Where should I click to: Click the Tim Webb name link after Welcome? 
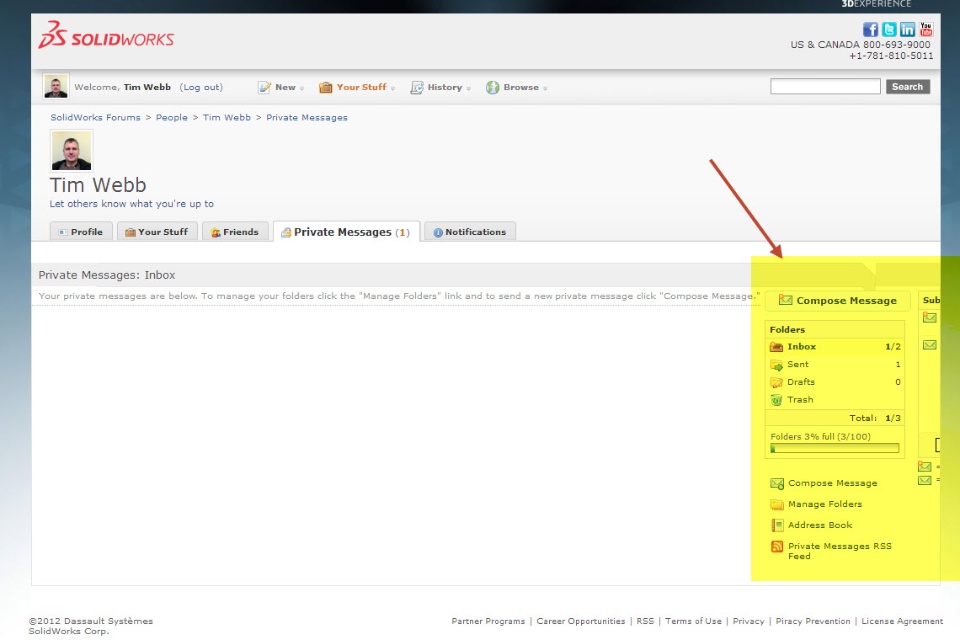click(147, 87)
